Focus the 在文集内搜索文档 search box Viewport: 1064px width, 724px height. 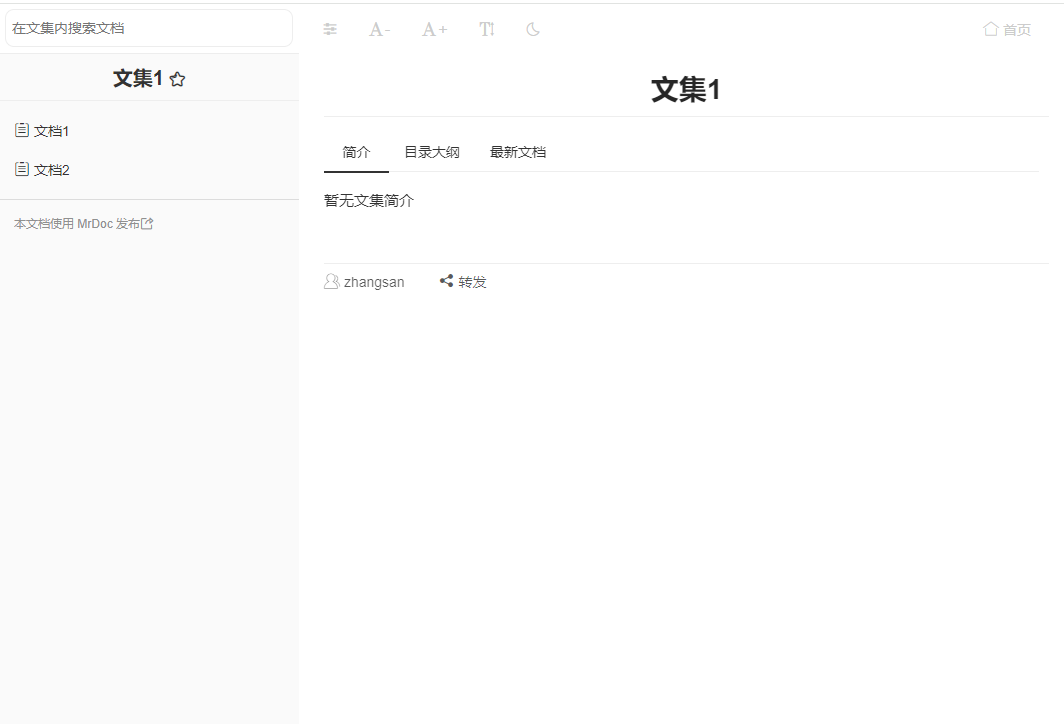coord(148,28)
